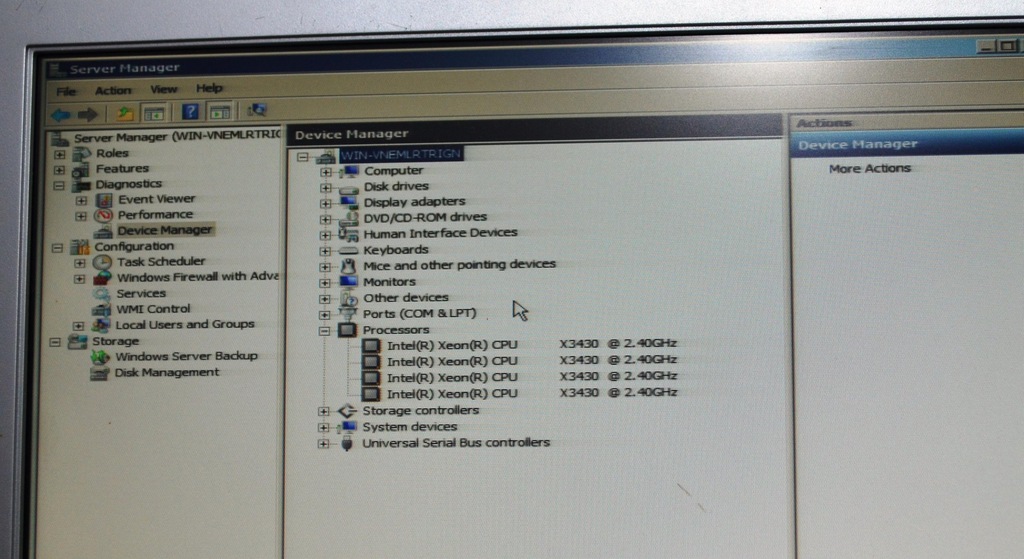Click the Windows Firewall icon
This screenshot has width=1024, height=559.
coord(102,278)
